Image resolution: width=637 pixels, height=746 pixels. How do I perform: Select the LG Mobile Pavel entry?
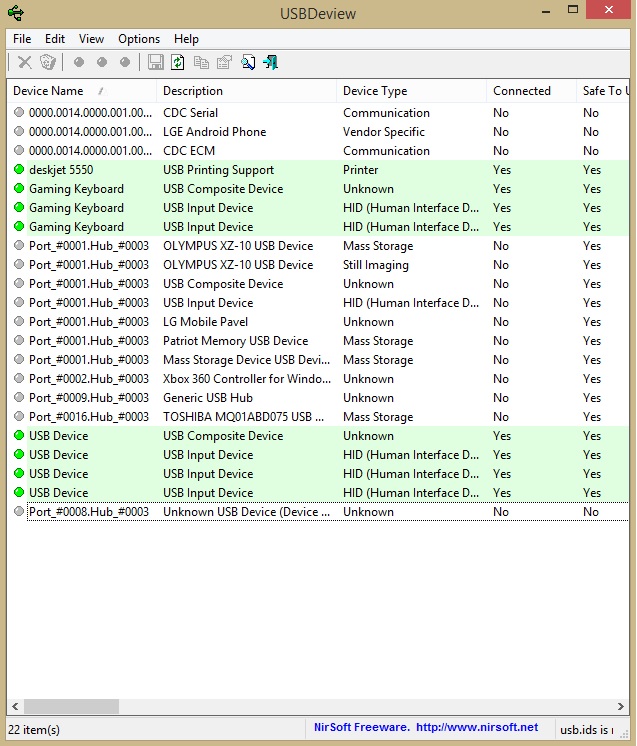(x=206, y=322)
